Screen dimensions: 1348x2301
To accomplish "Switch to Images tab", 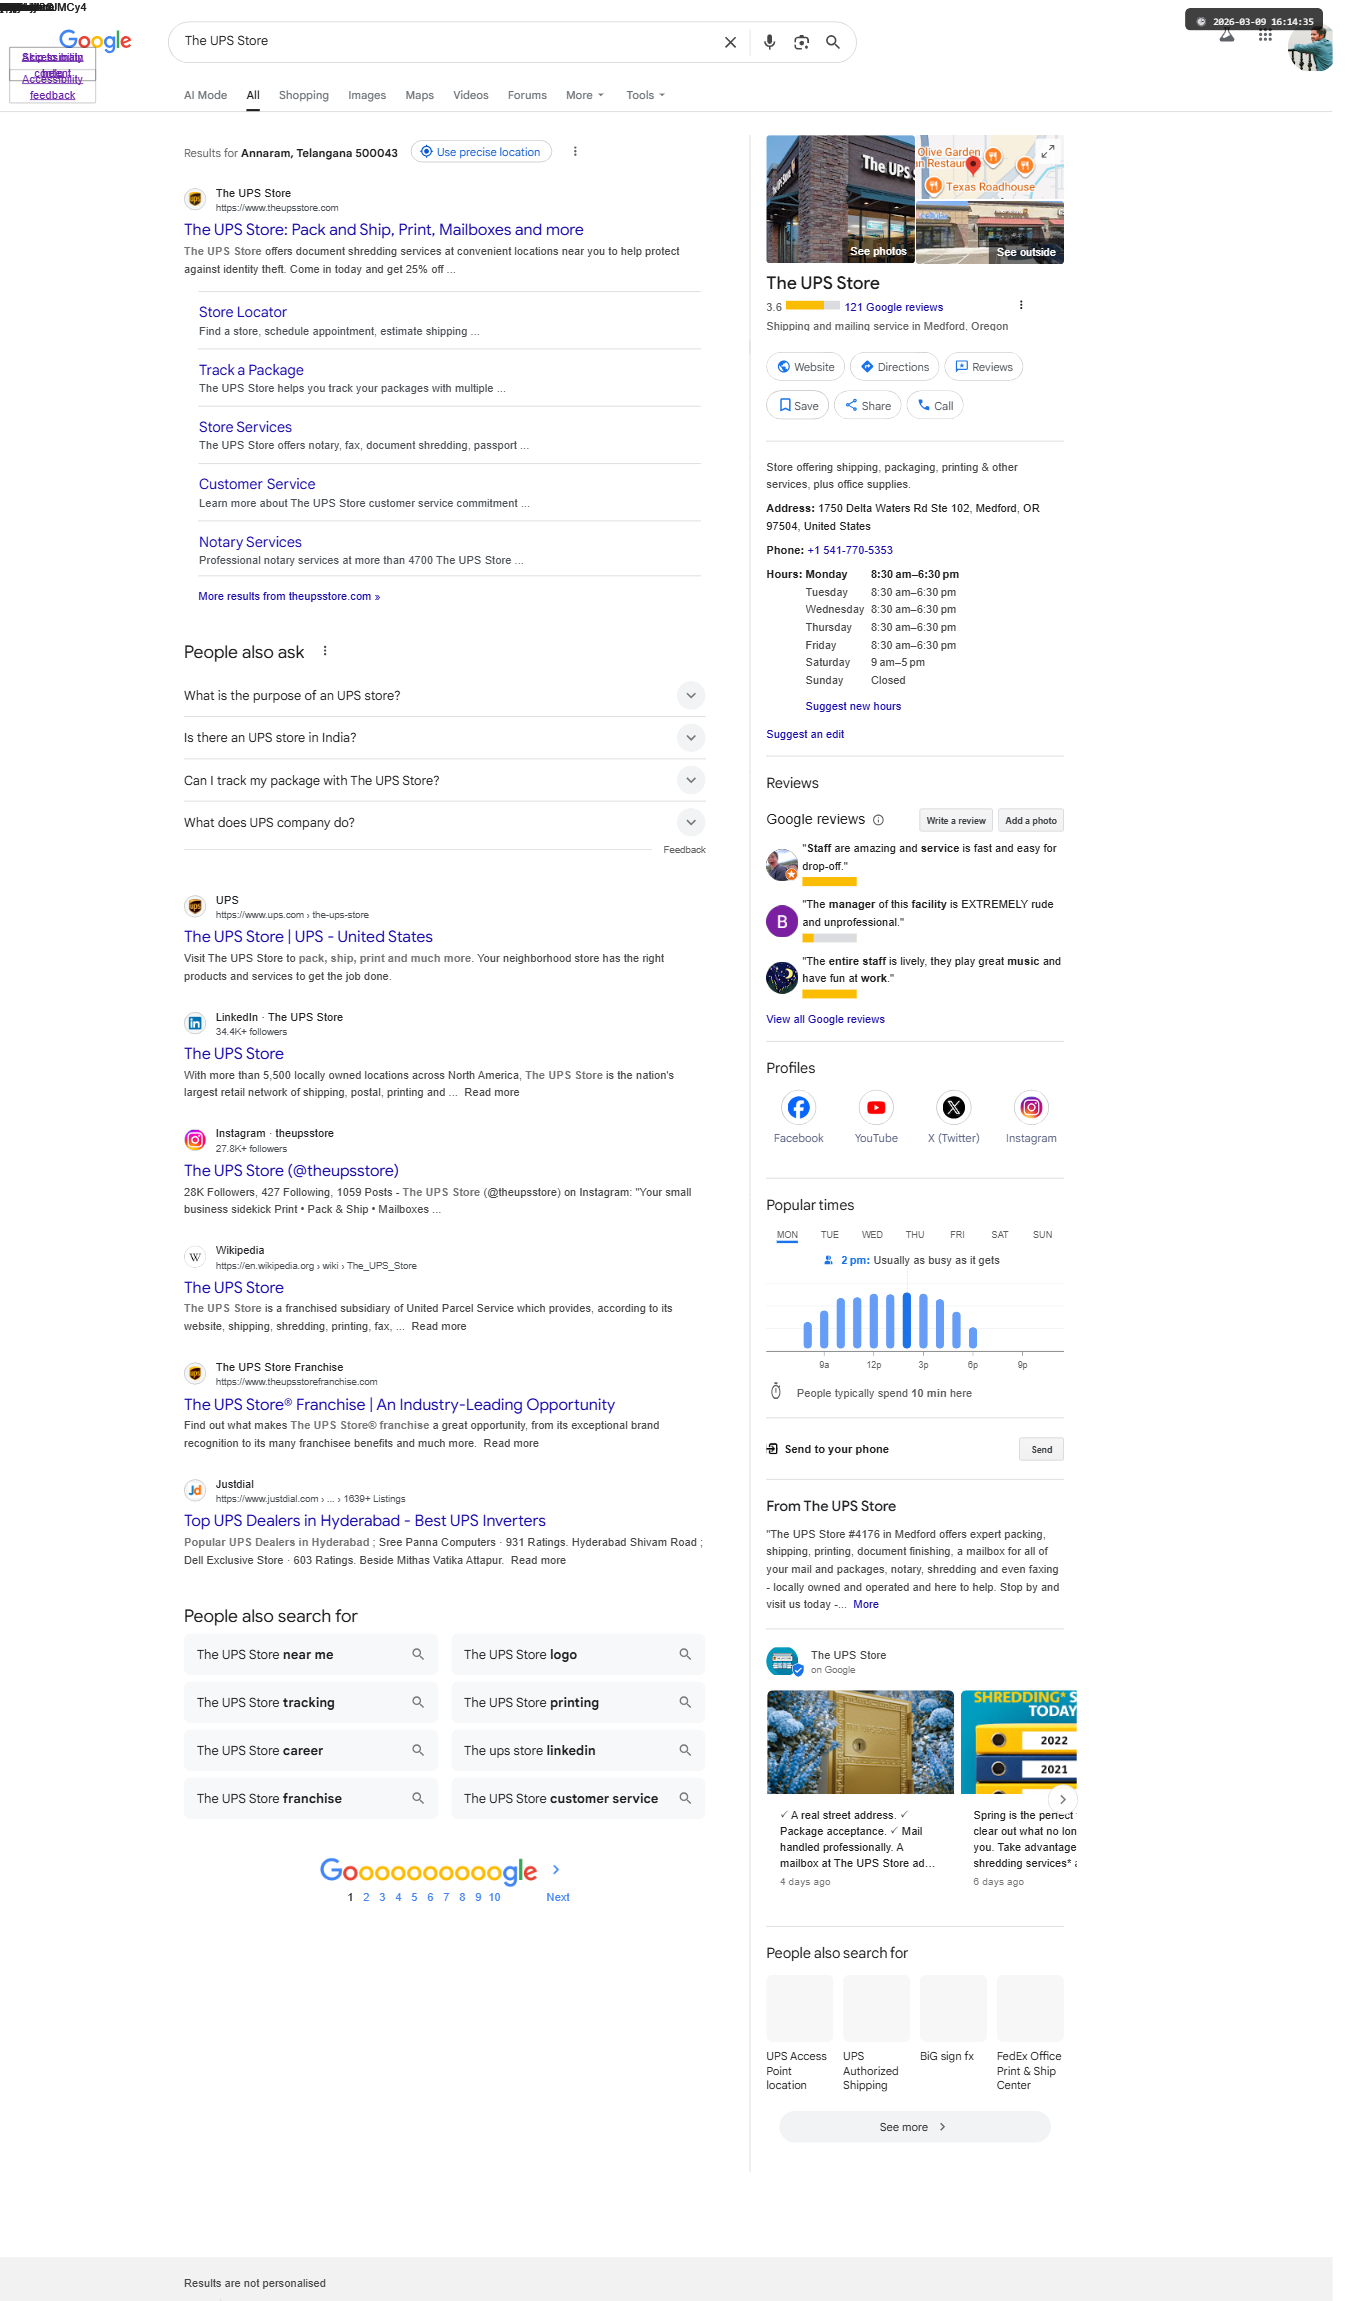I will 367,95.
